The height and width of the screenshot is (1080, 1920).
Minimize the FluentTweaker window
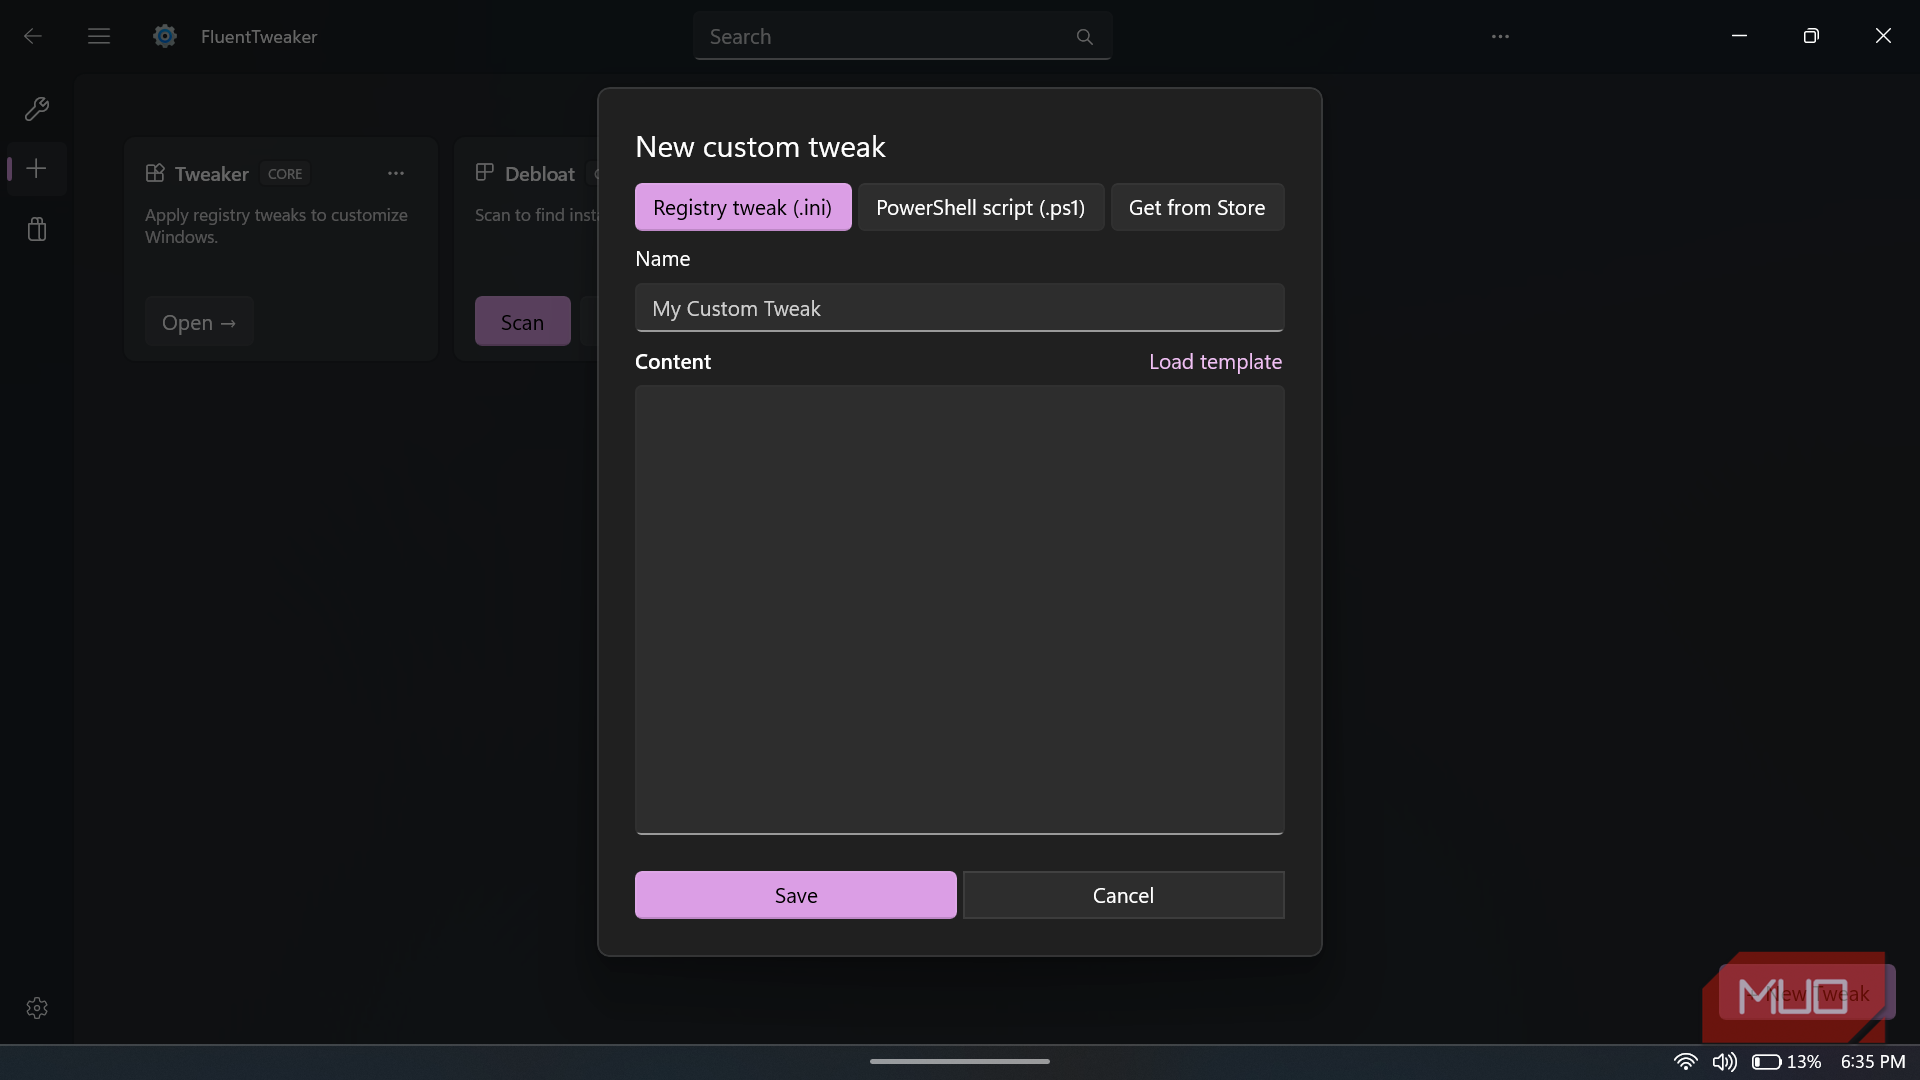tap(1740, 36)
